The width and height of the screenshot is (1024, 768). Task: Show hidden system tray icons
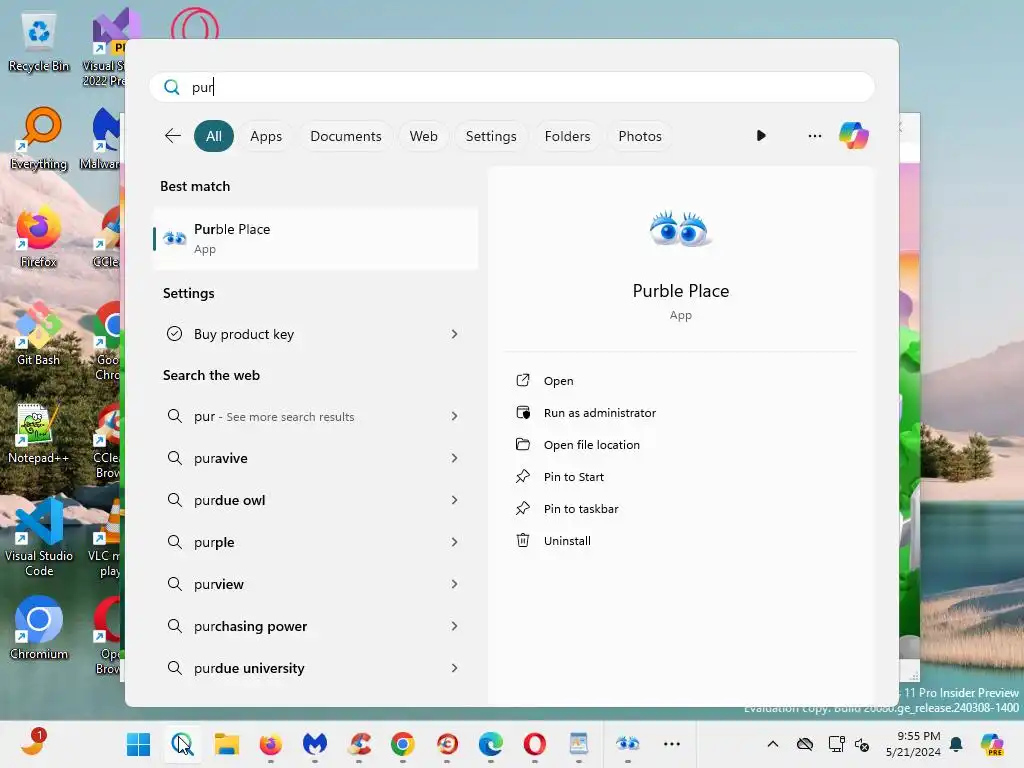773,744
